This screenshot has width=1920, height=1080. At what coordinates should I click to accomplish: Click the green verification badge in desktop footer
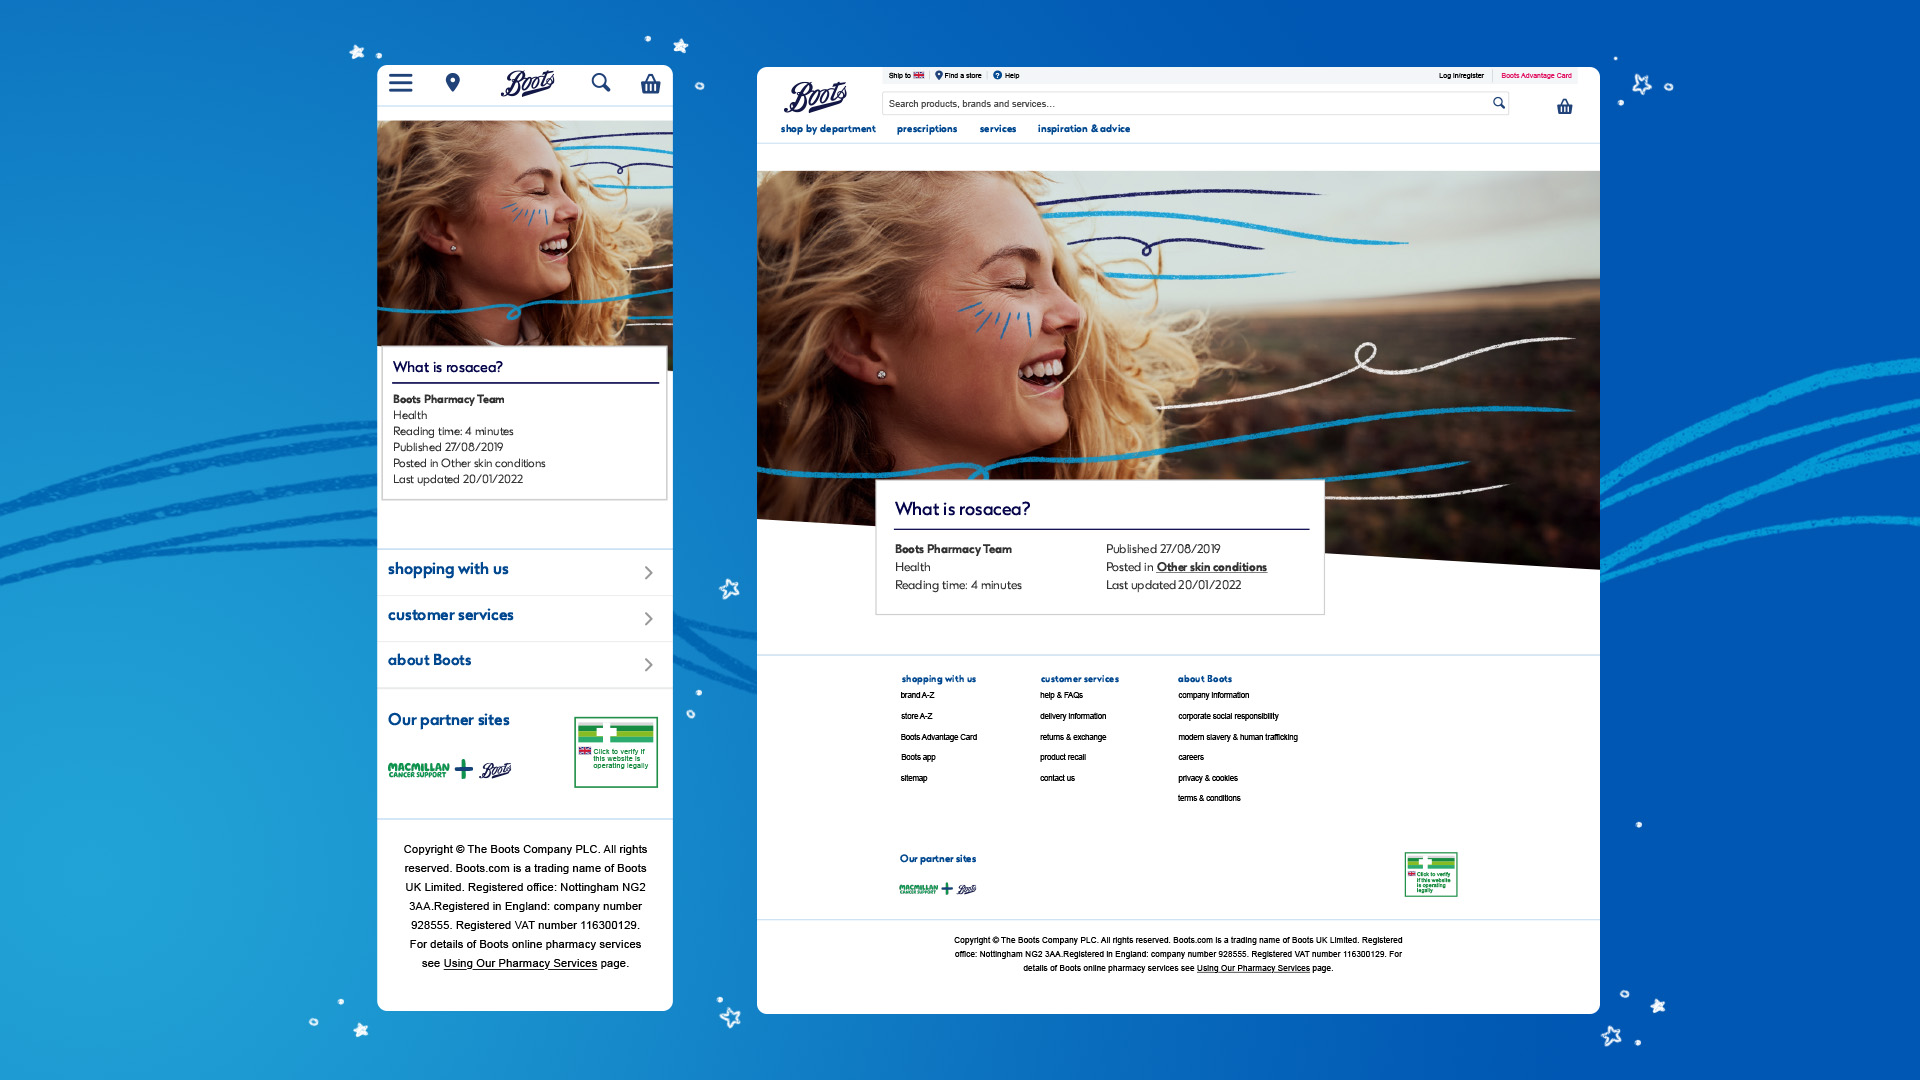tap(1431, 875)
